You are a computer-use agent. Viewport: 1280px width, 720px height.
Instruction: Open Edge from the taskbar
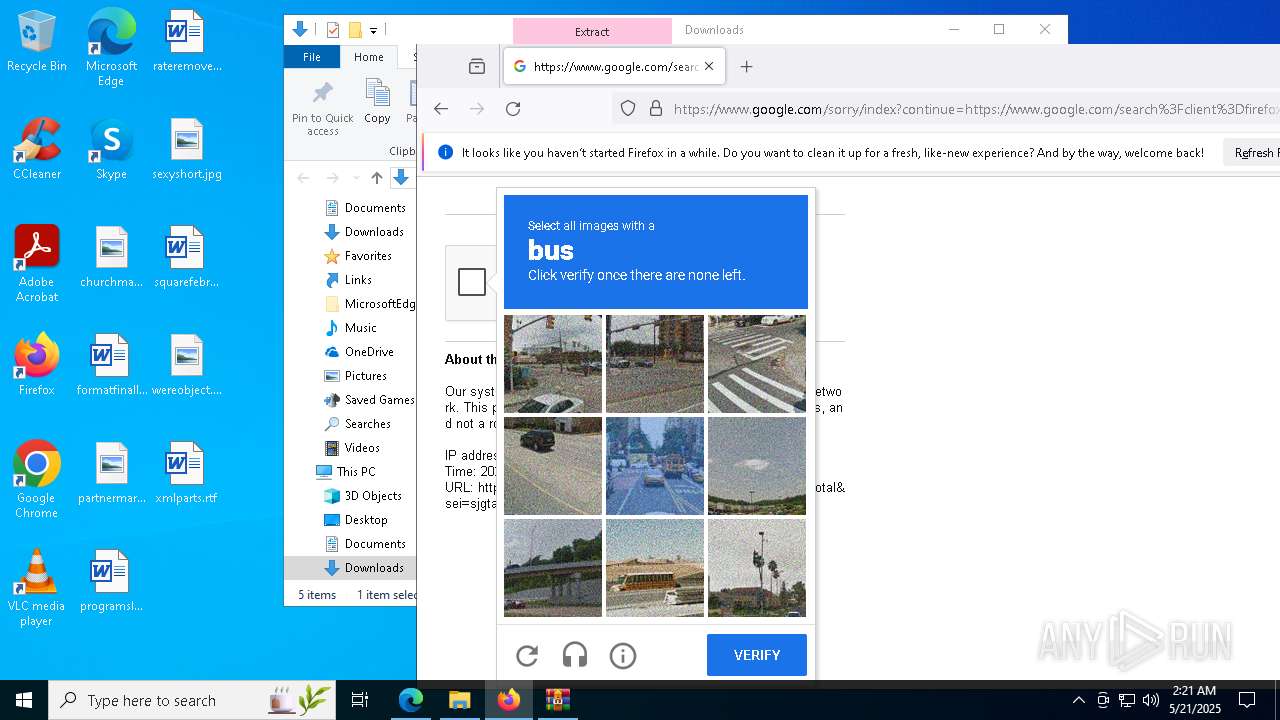411,700
